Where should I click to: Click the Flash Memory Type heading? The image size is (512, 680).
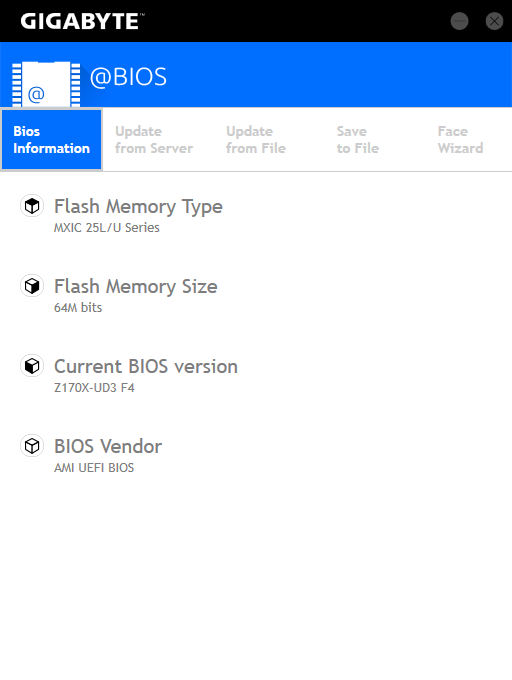(x=138, y=206)
